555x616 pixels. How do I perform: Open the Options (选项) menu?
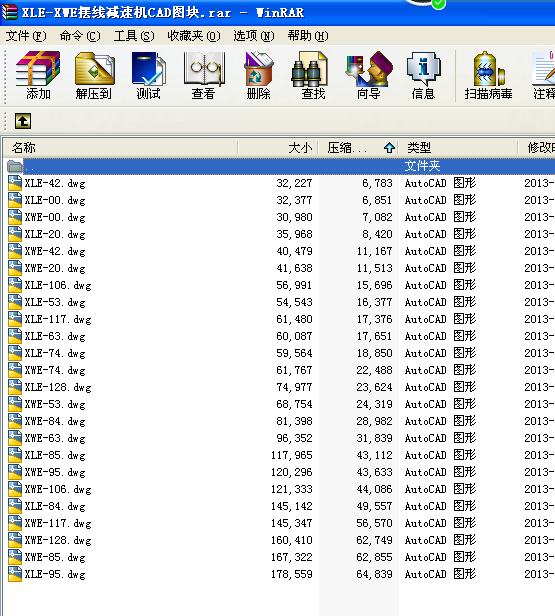tap(254, 36)
